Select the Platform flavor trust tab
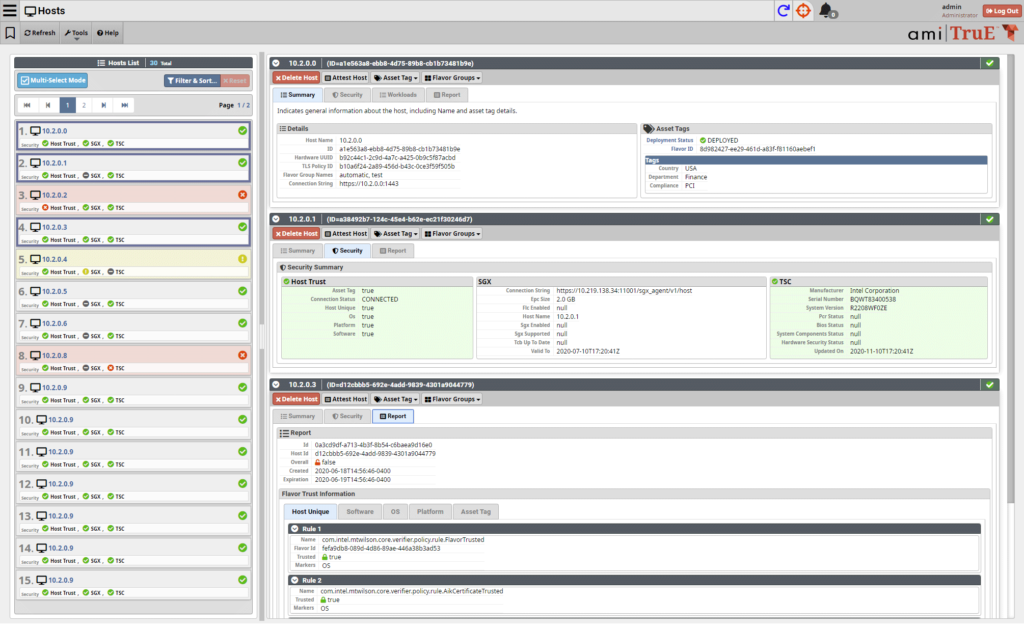The height and width of the screenshot is (628, 1024). click(x=430, y=511)
